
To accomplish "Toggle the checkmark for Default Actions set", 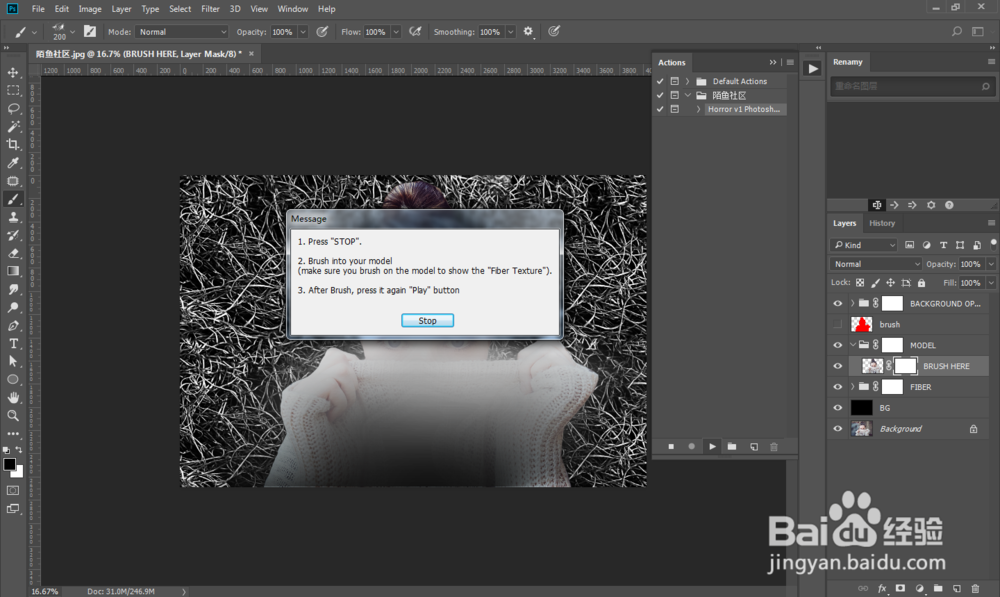I will 660,81.
